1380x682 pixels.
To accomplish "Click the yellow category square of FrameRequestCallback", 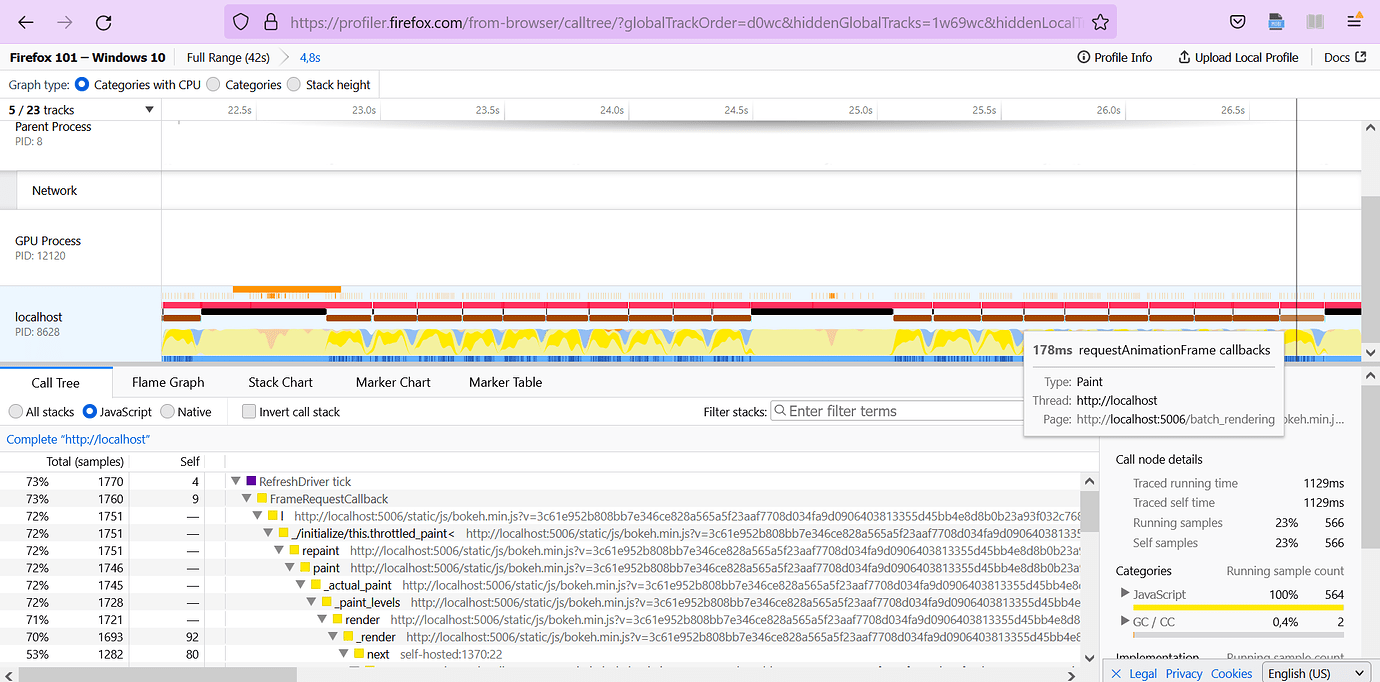I will [262, 498].
